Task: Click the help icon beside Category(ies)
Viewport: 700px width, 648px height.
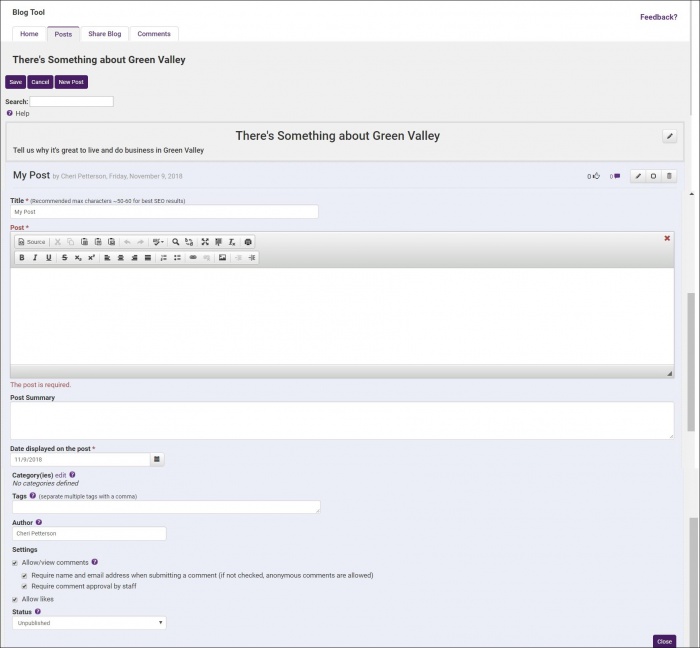Action: [72, 475]
